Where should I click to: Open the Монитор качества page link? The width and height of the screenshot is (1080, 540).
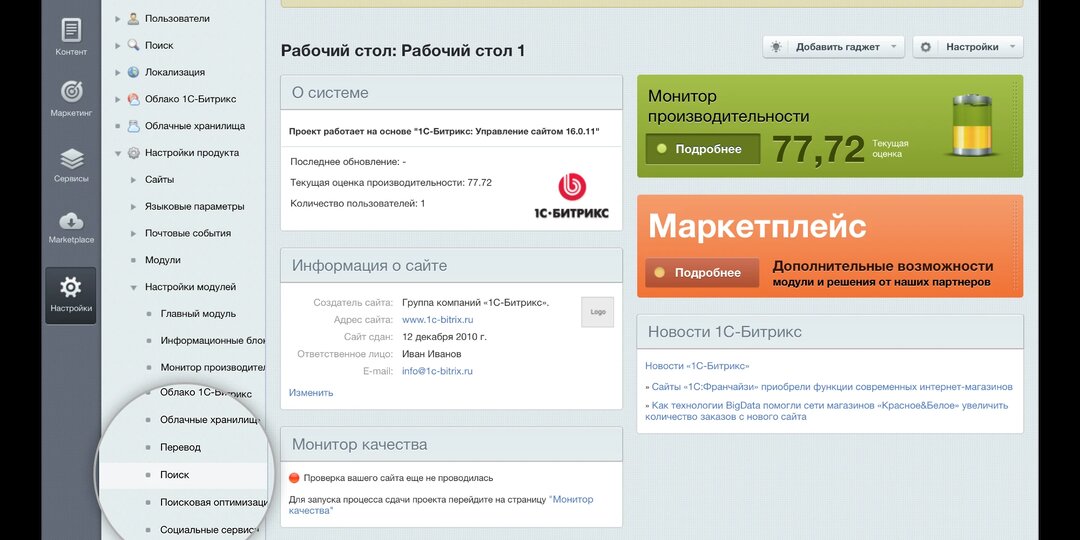[x=441, y=505]
